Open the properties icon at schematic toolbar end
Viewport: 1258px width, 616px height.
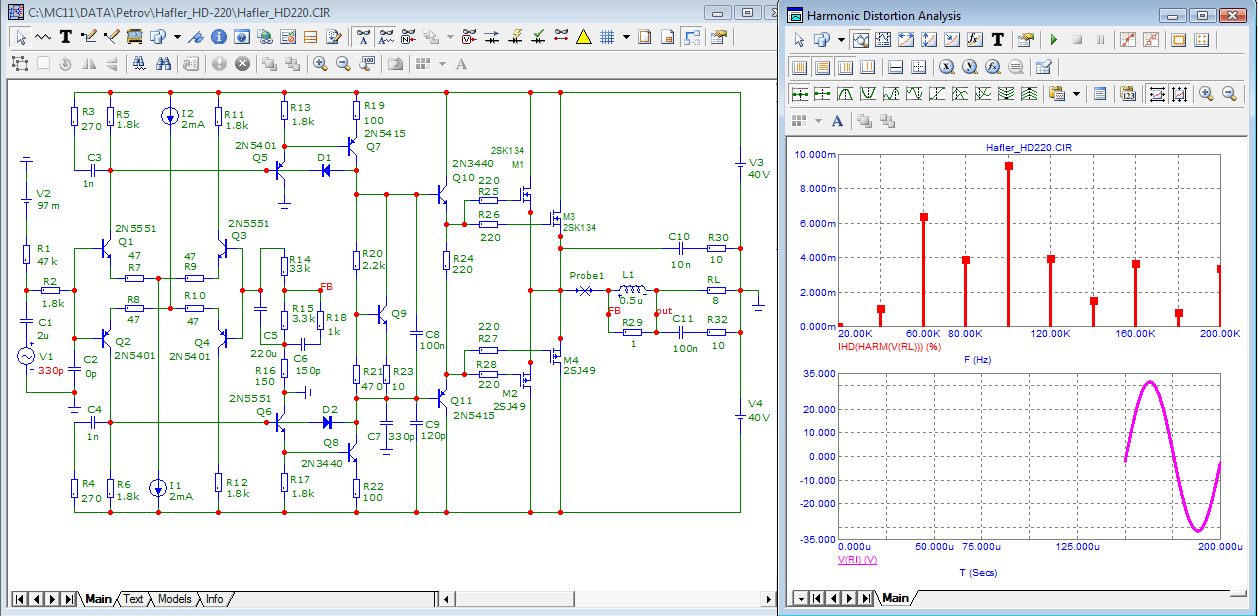click(x=717, y=37)
